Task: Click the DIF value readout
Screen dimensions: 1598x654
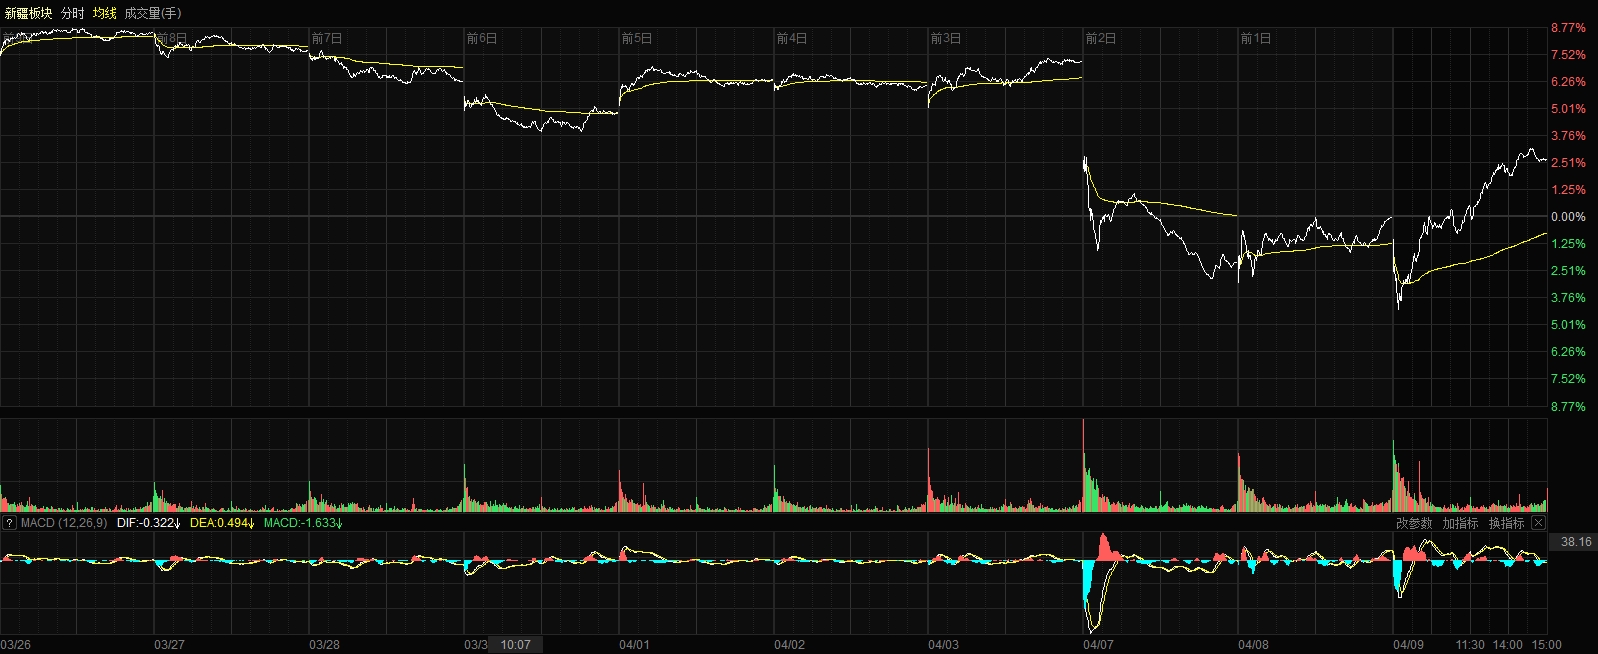Action: tap(148, 523)
